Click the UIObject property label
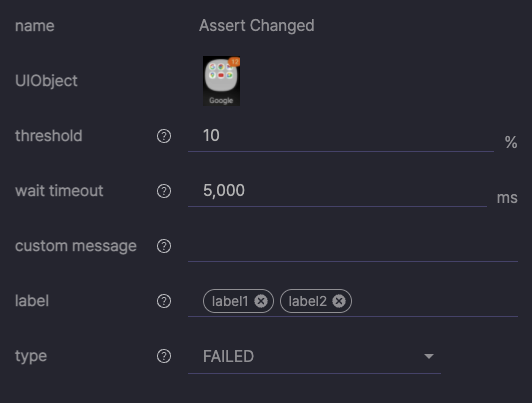Viewport: 532px width, 403px height. 46,81
